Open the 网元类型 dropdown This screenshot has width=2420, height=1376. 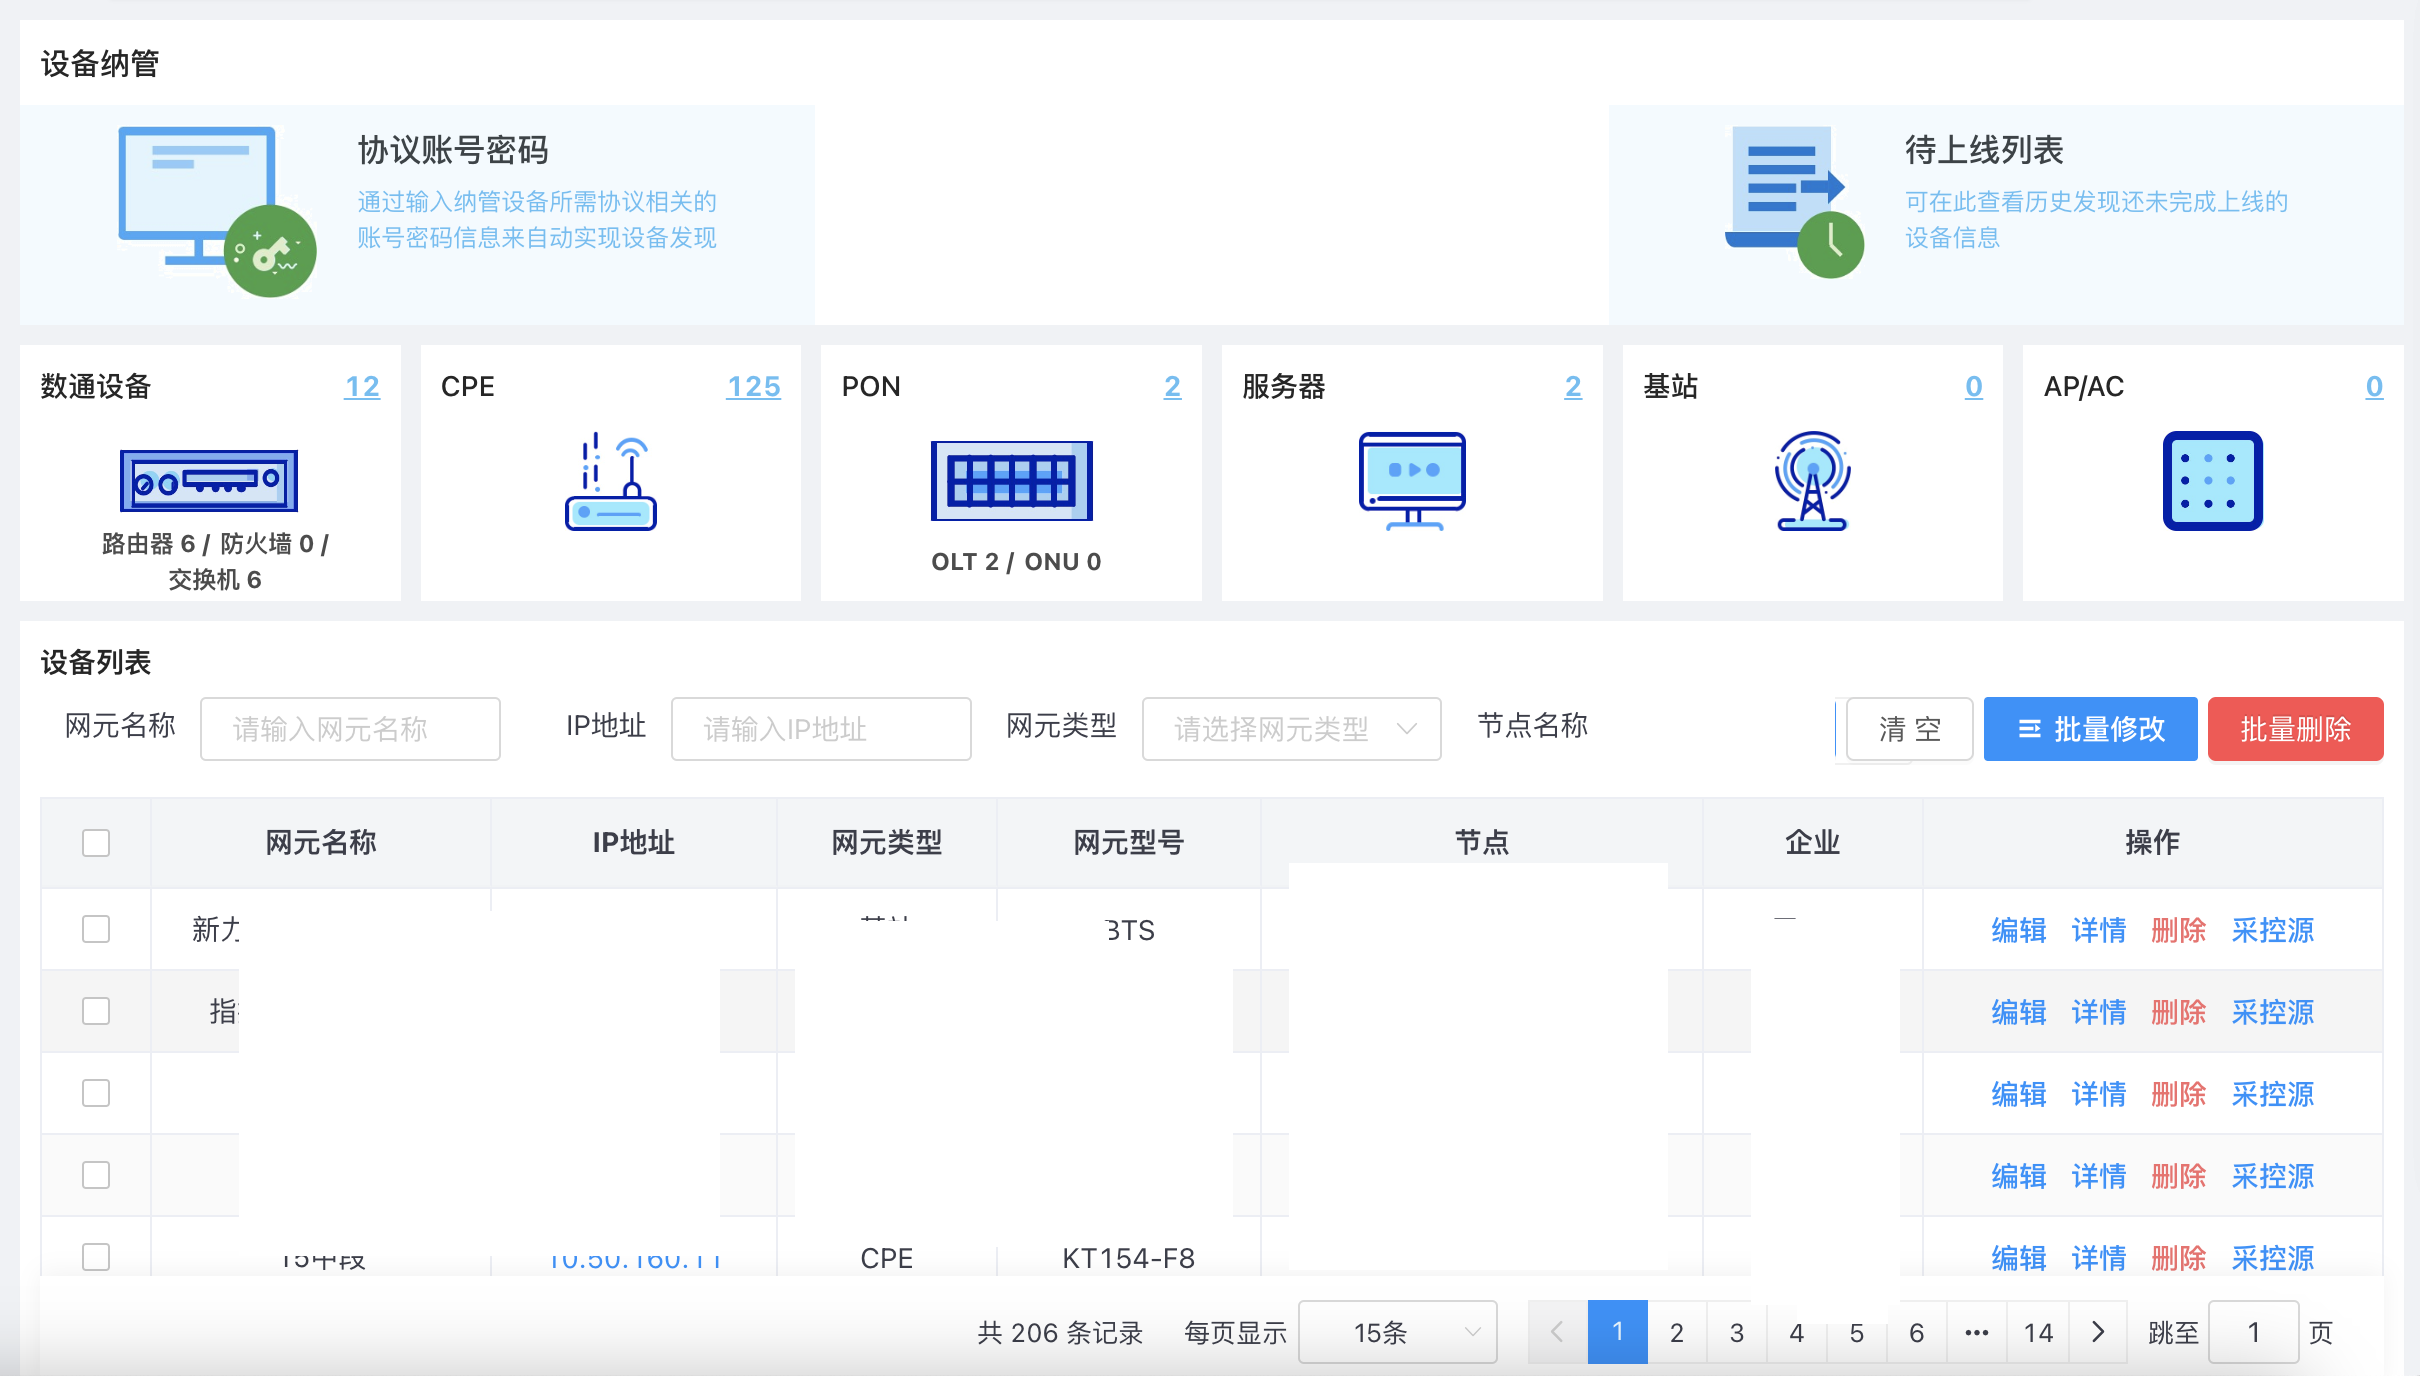click(x=1291, y=729)
